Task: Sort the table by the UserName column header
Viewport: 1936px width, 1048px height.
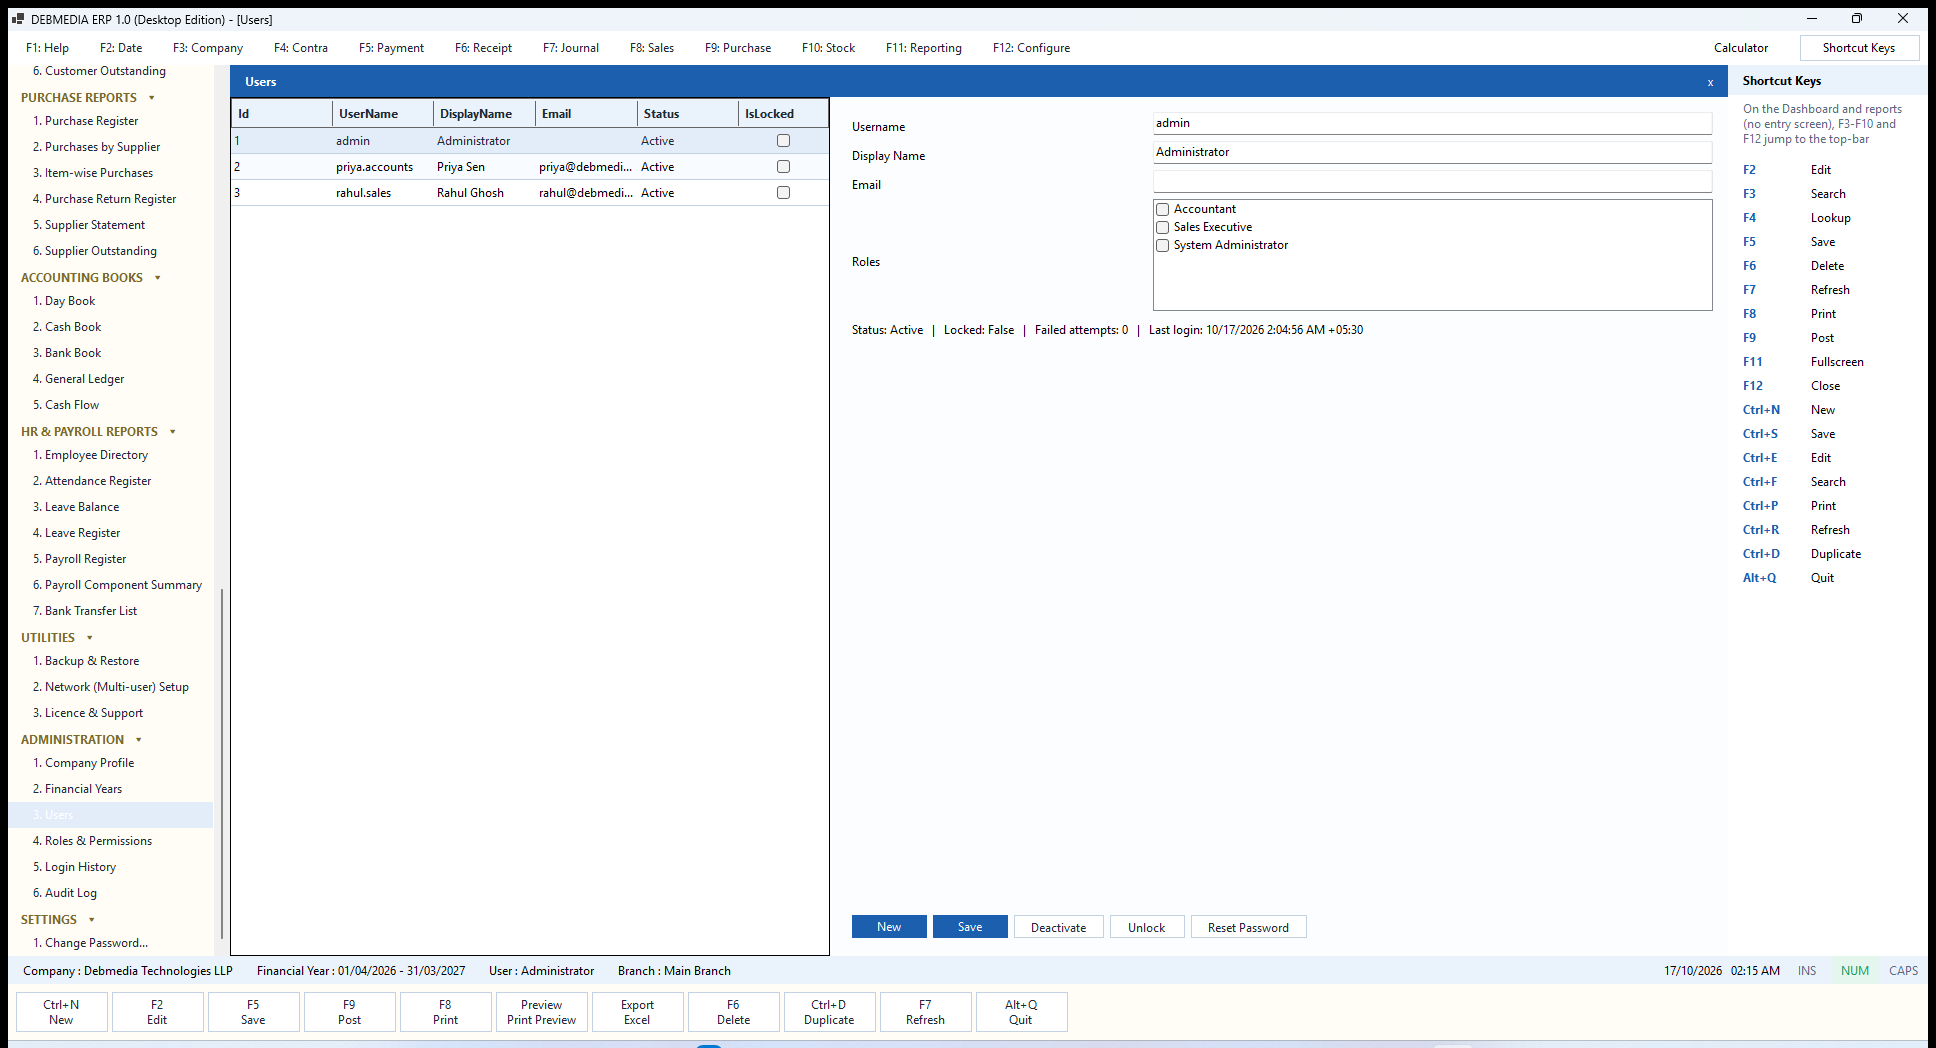Action: (x=383, y=114)
